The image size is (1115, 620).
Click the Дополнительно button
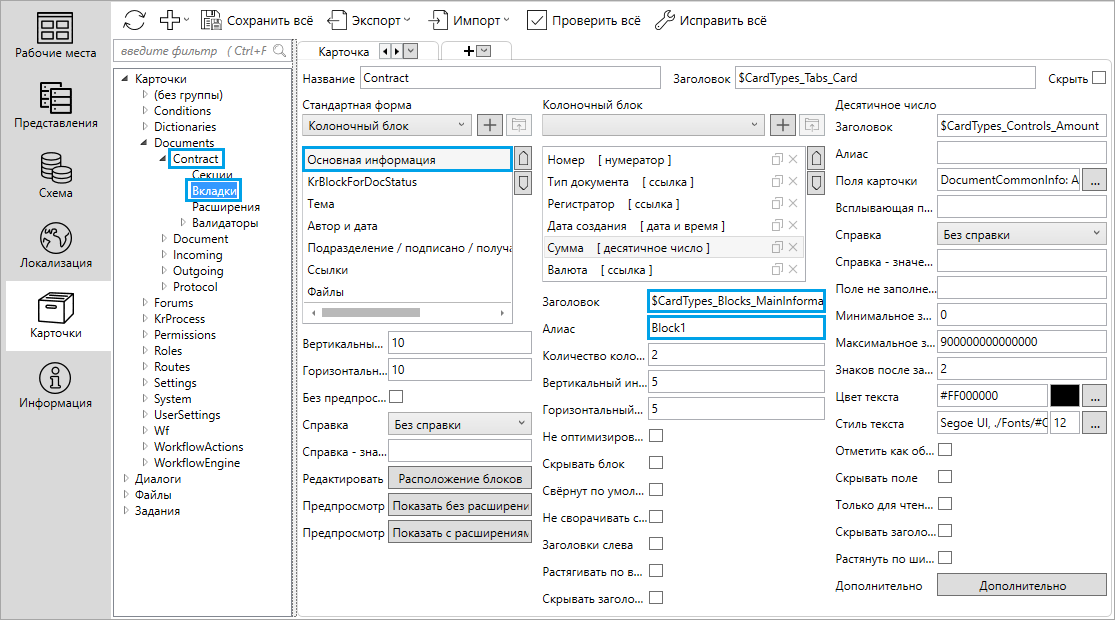(1021, 585)
